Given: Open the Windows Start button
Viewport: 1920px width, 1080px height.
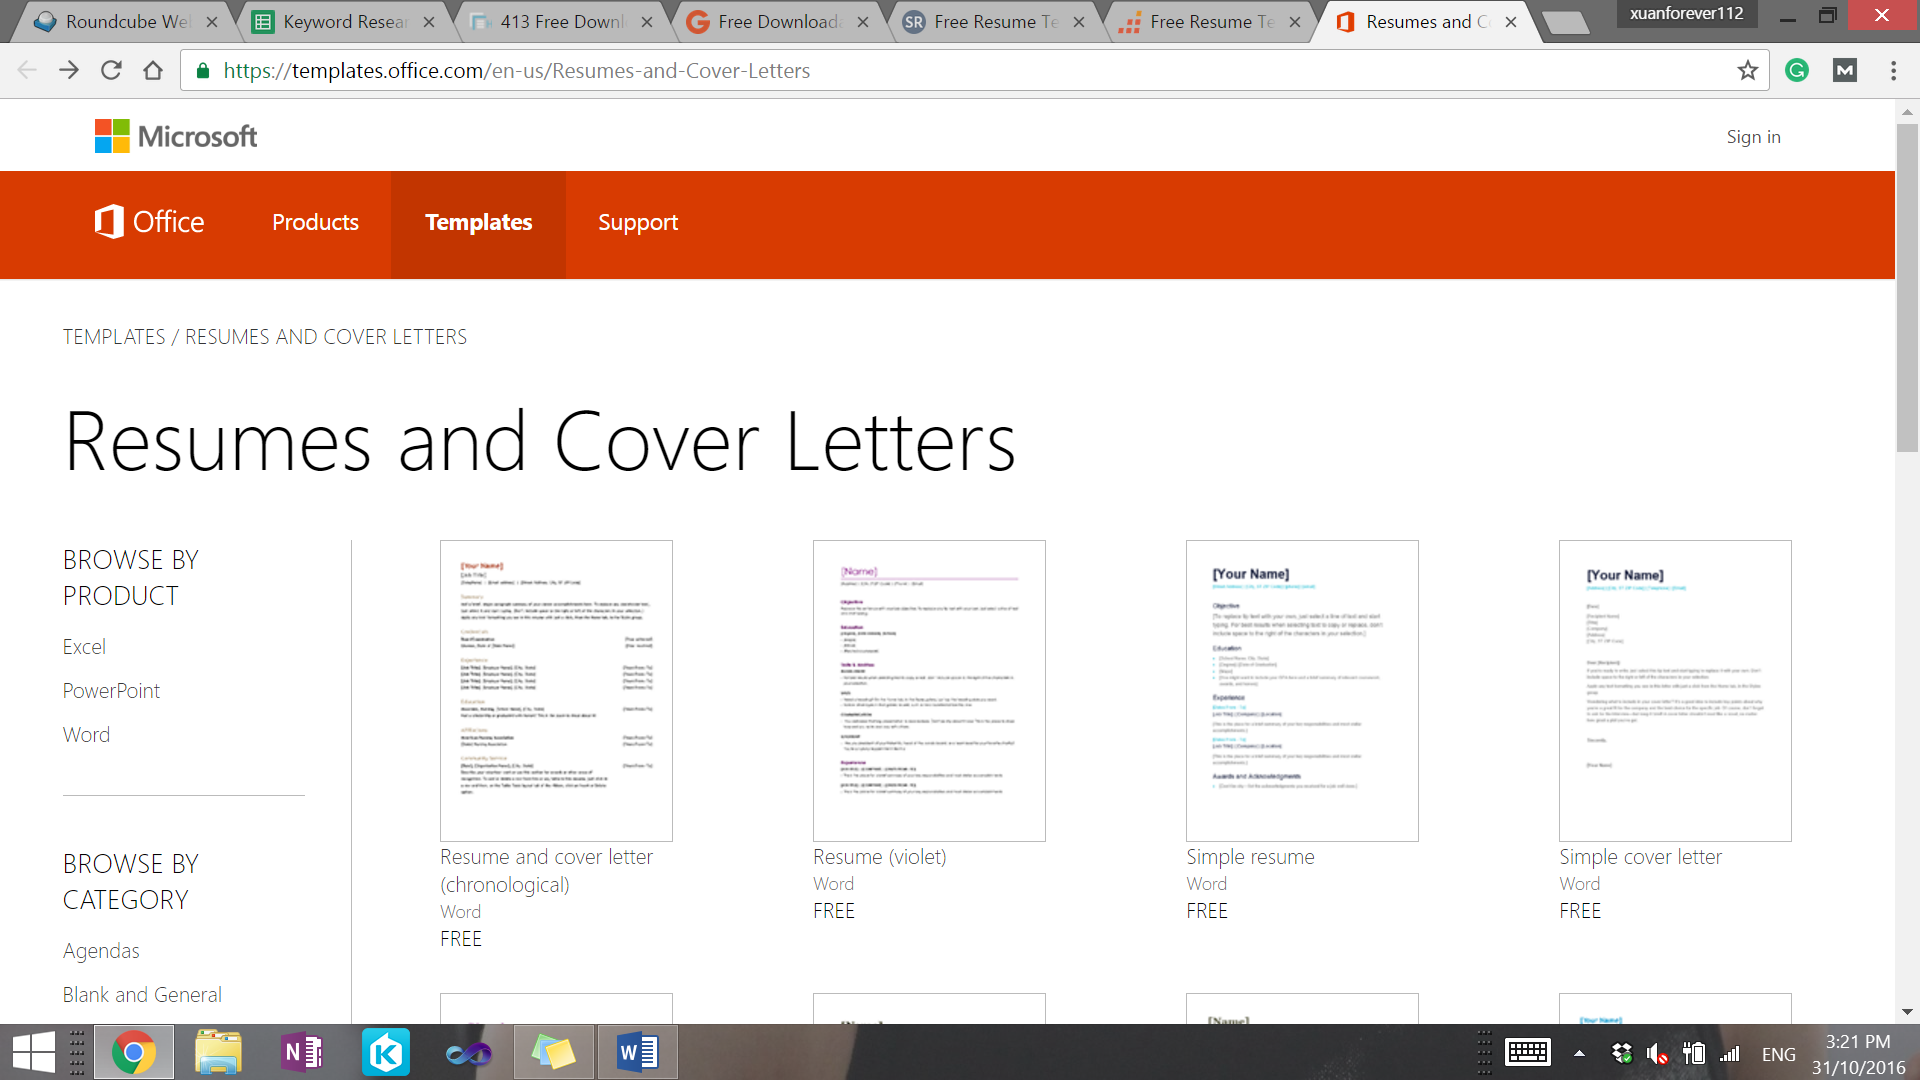Looking at the screenshot, I should (34, 1052).
